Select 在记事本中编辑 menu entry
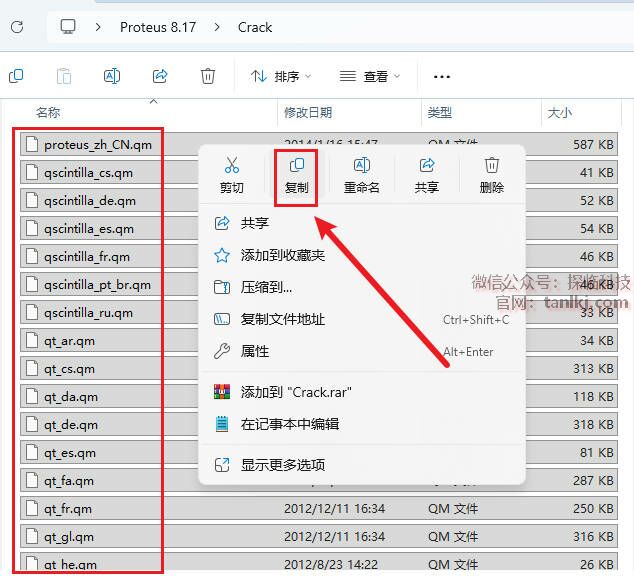This screenshot has height=576, width=634. (x=362, y=424)
